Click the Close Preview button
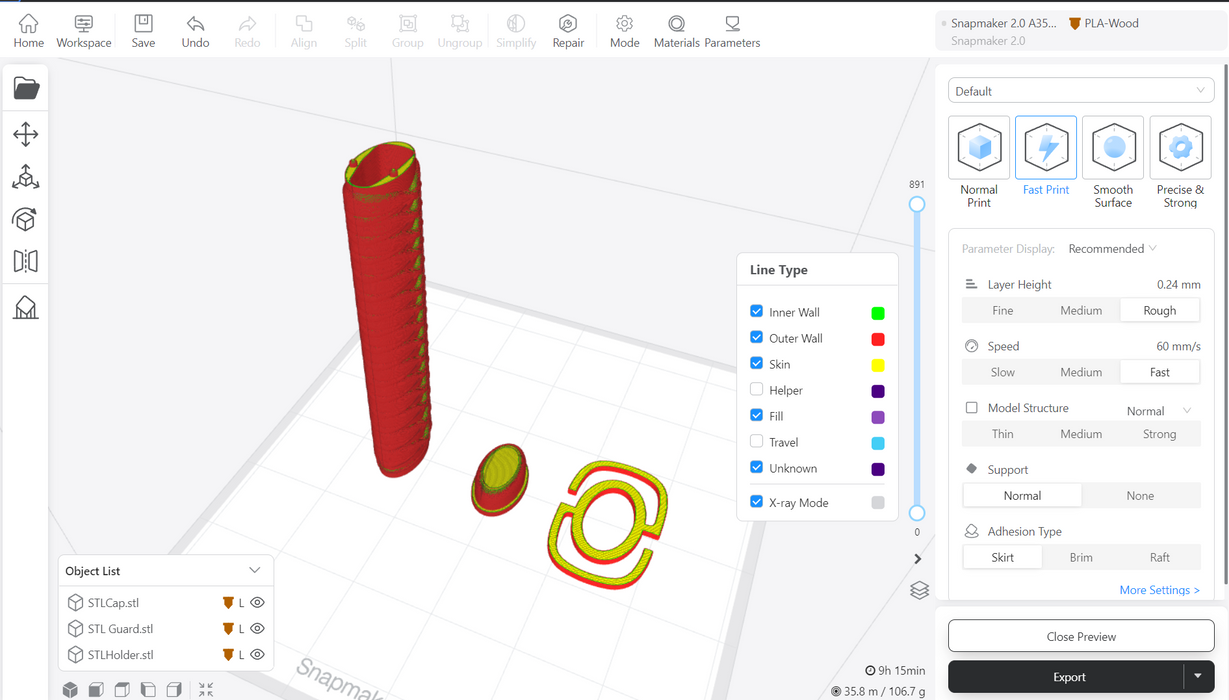Viewport: 1229px width, 700px height. (x=1080, y=636)
